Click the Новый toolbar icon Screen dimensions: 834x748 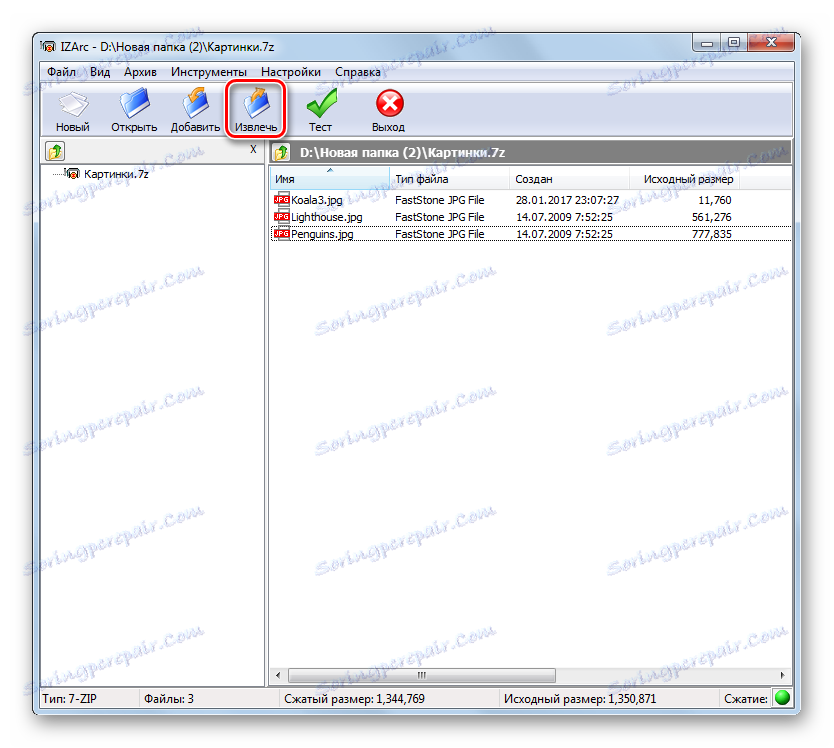73,104
